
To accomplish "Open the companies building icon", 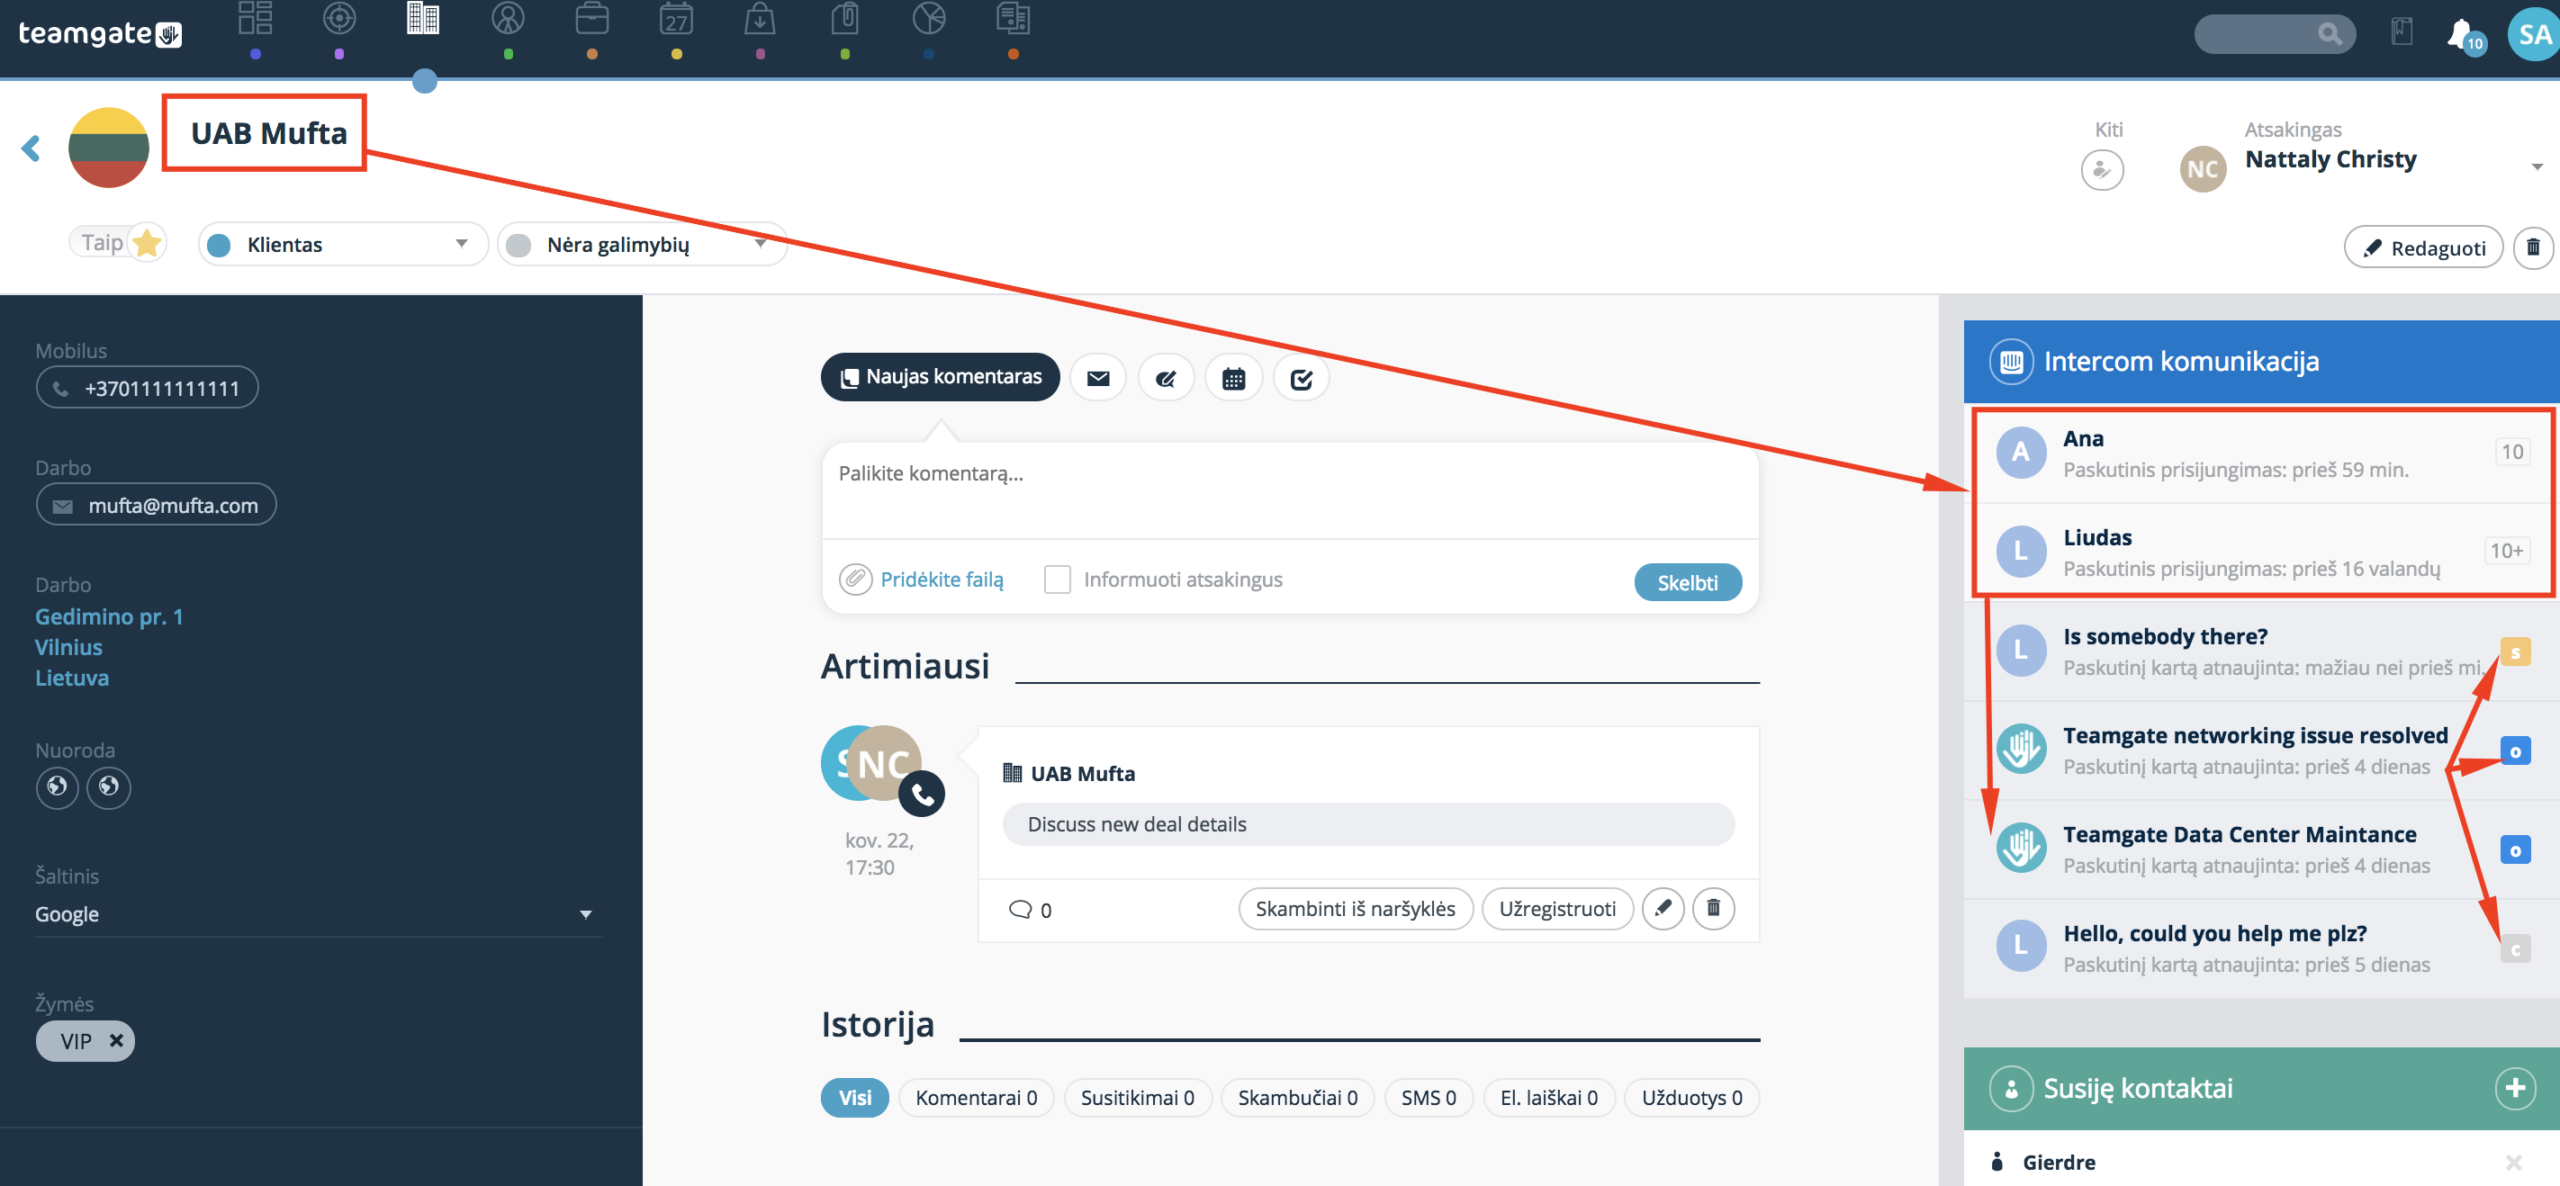I will pos(423,19).
